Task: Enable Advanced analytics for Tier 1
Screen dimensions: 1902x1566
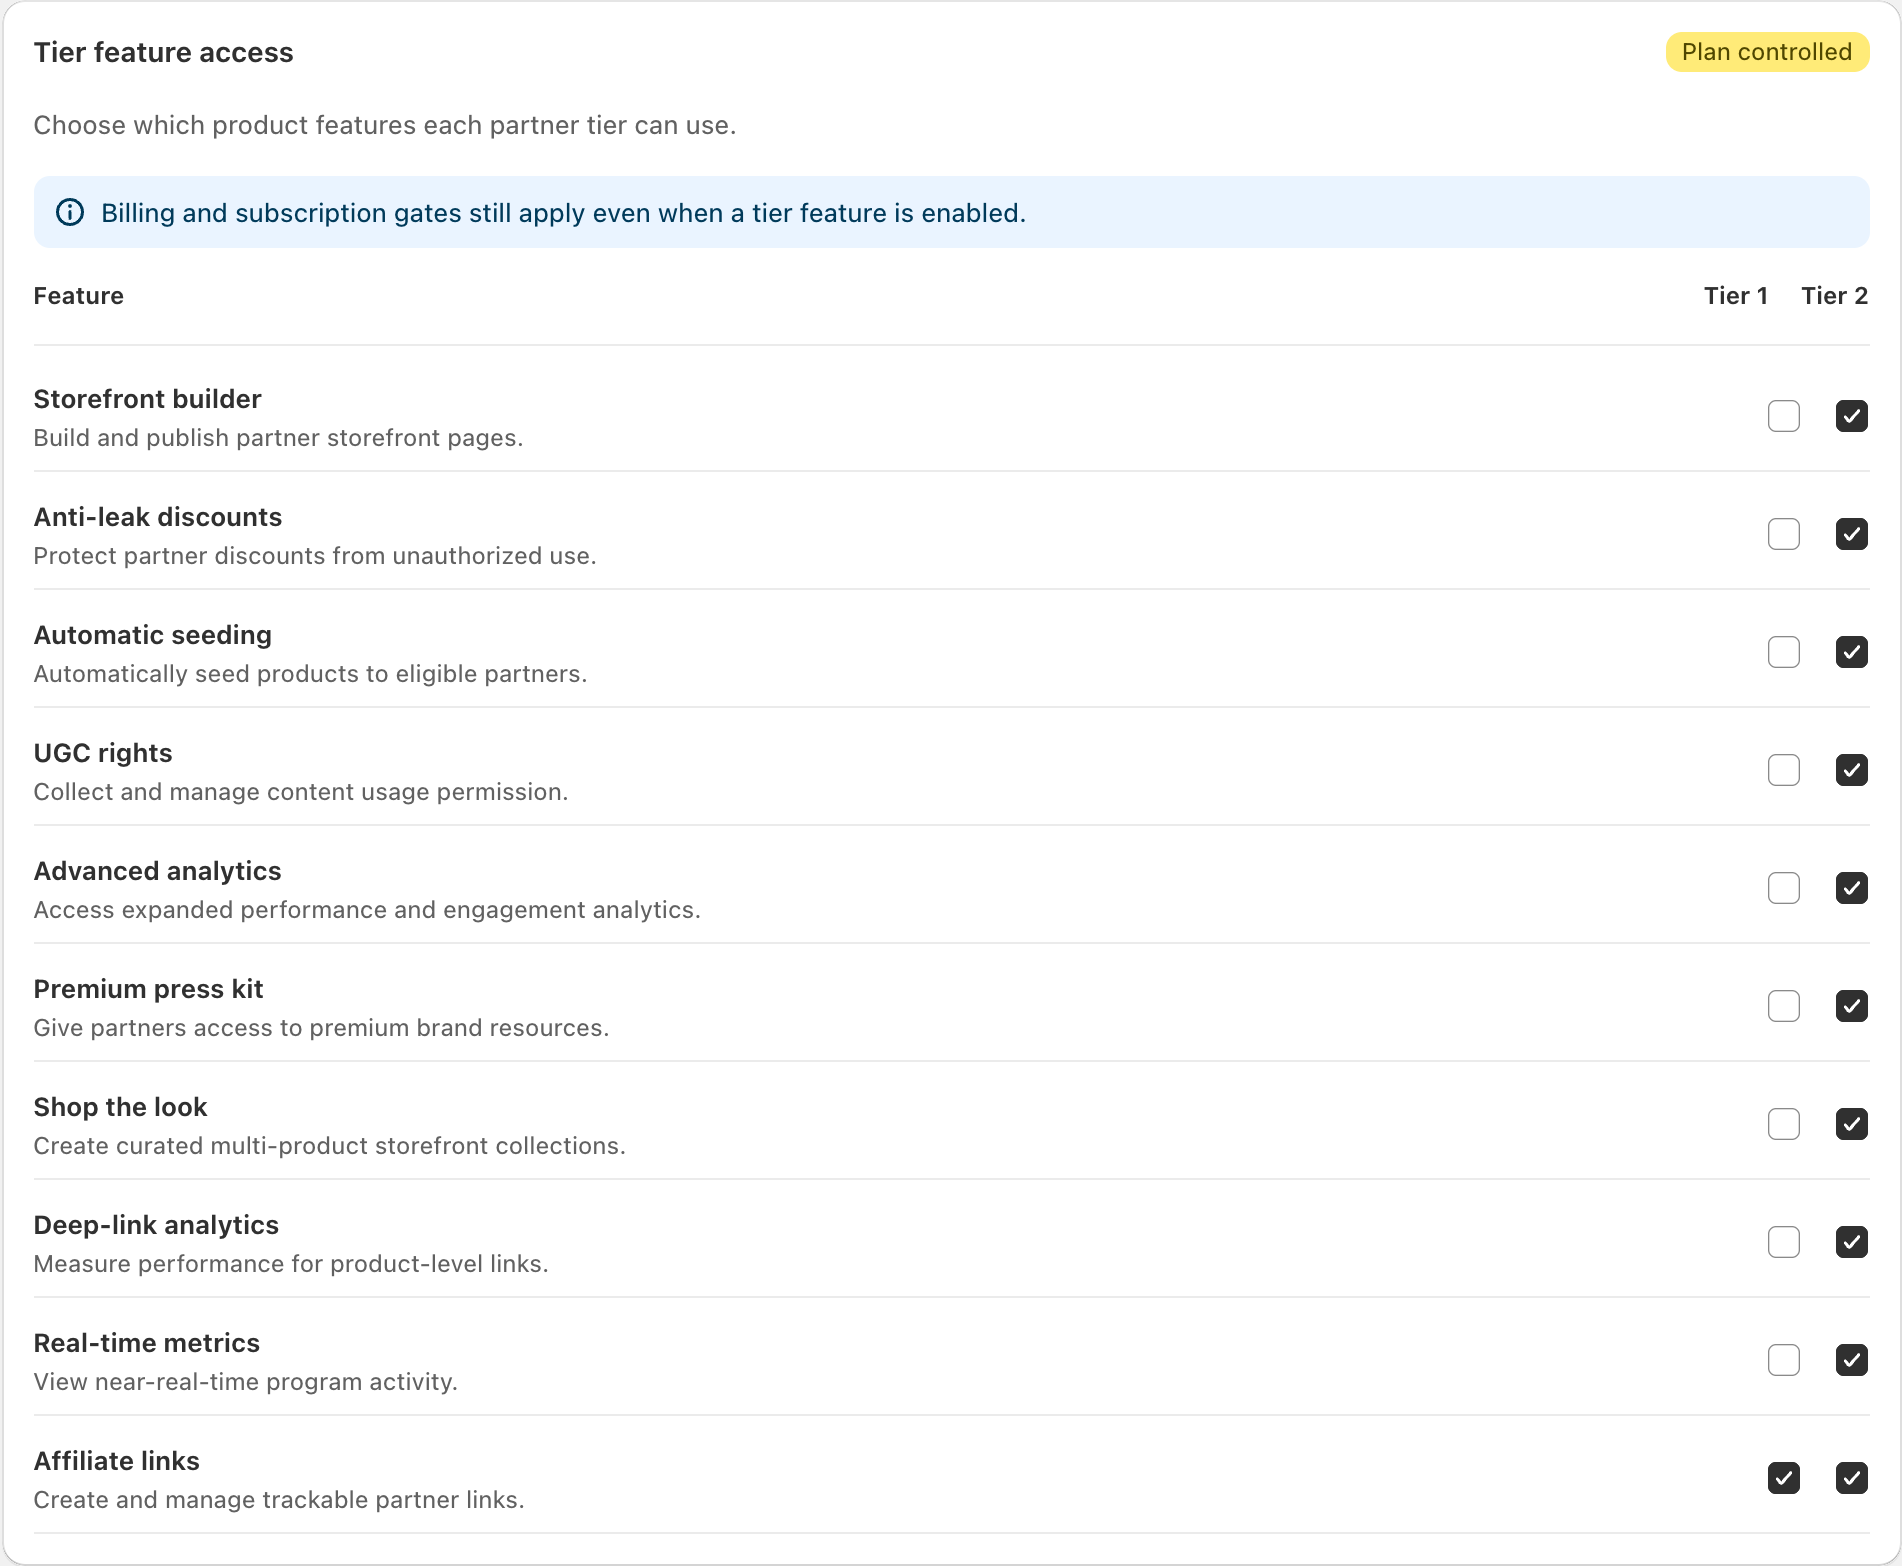Action: [1784, 888]
